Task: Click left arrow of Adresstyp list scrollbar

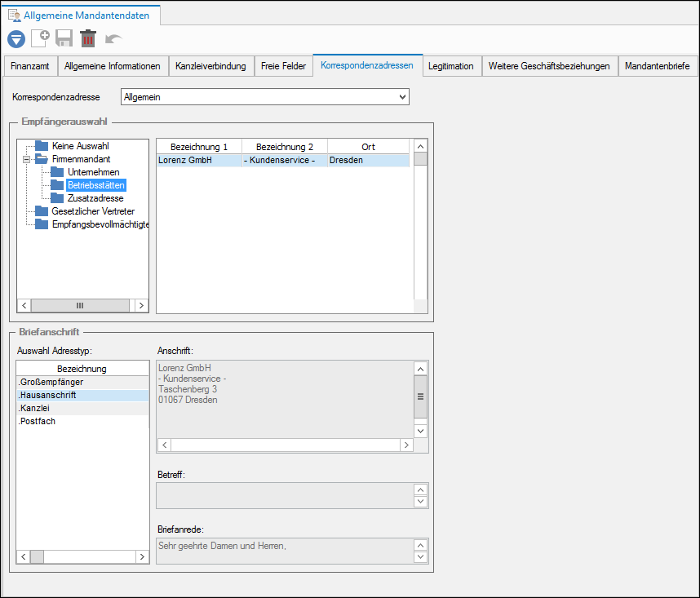Action: pyautogui.click(x=23, y=556)
